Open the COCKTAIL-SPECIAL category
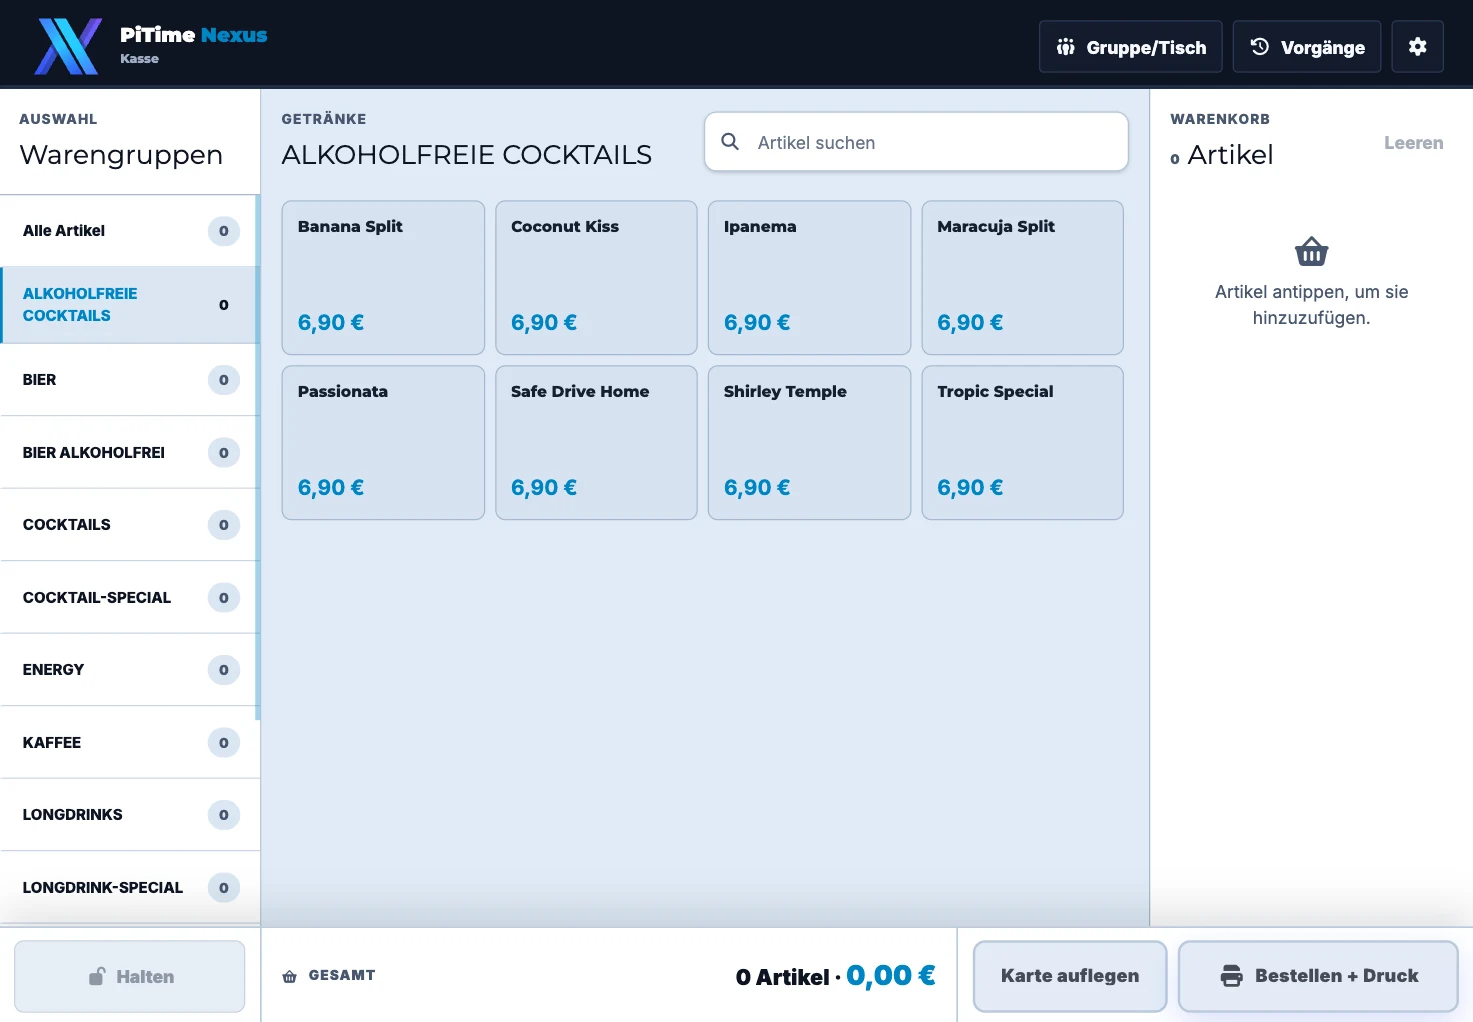1473x1022 pixels. pos(130,598)
